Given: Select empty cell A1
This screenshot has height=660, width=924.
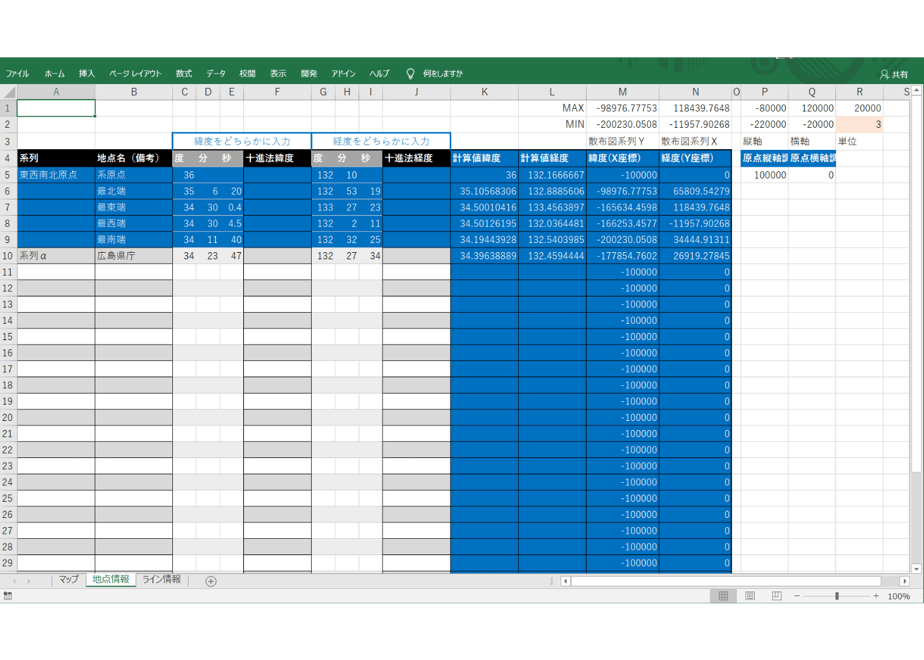Looking at the screenshot, I should (56, 108).
